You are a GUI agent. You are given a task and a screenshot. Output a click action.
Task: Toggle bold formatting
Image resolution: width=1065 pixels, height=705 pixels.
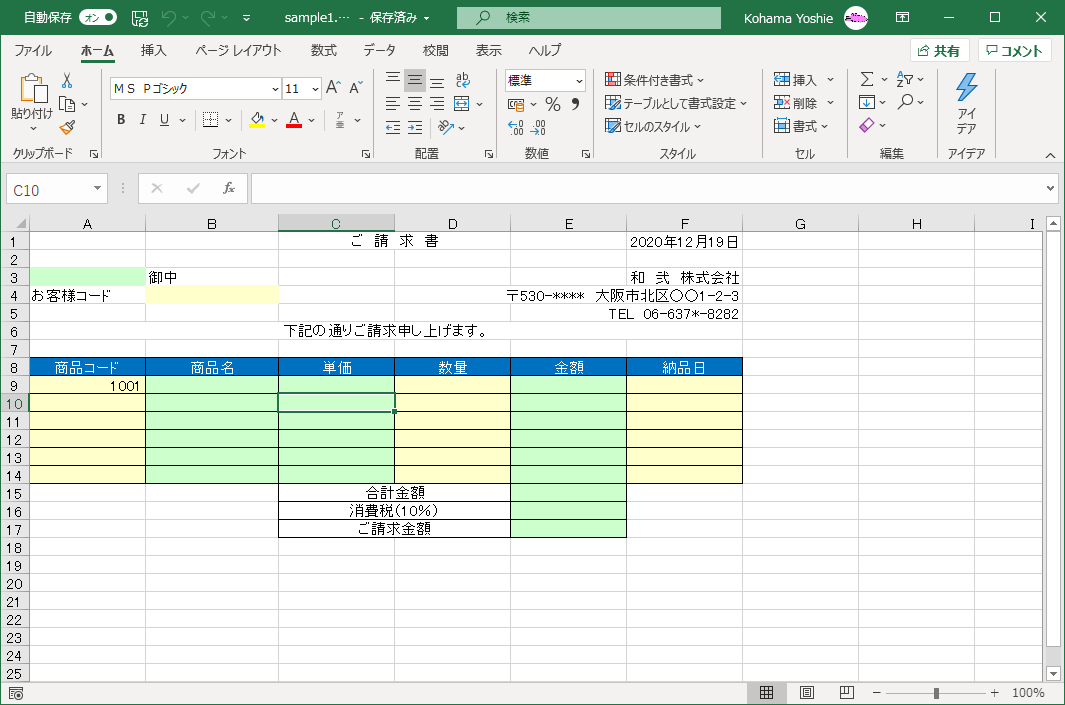(121, 120)
